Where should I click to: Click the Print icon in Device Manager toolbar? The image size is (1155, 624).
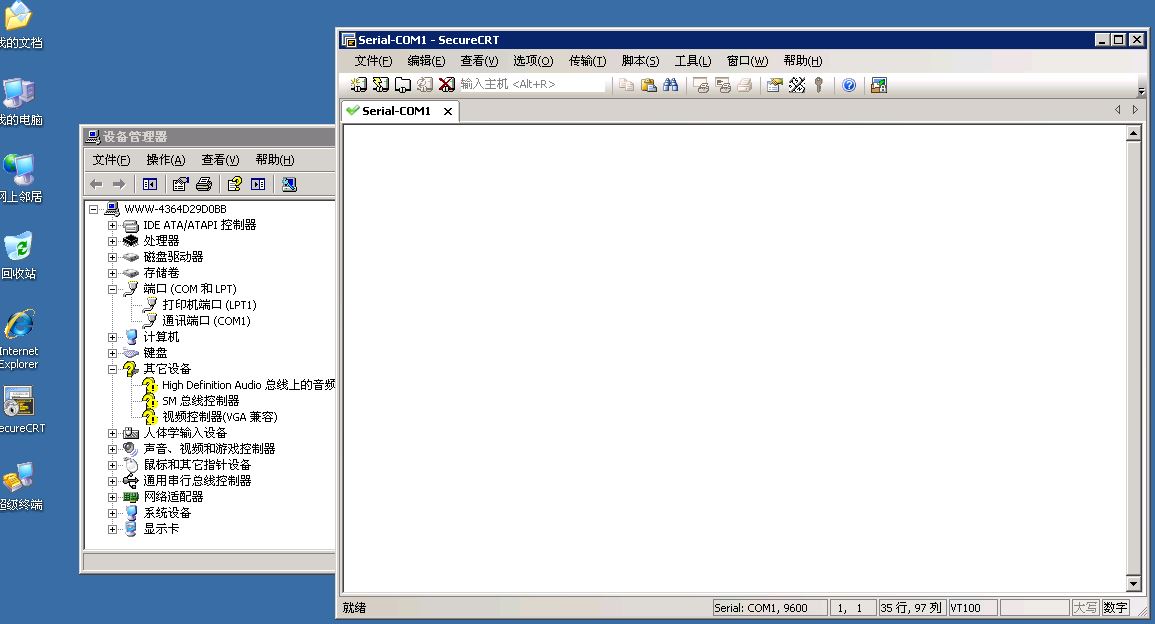[x=204, y=184]
